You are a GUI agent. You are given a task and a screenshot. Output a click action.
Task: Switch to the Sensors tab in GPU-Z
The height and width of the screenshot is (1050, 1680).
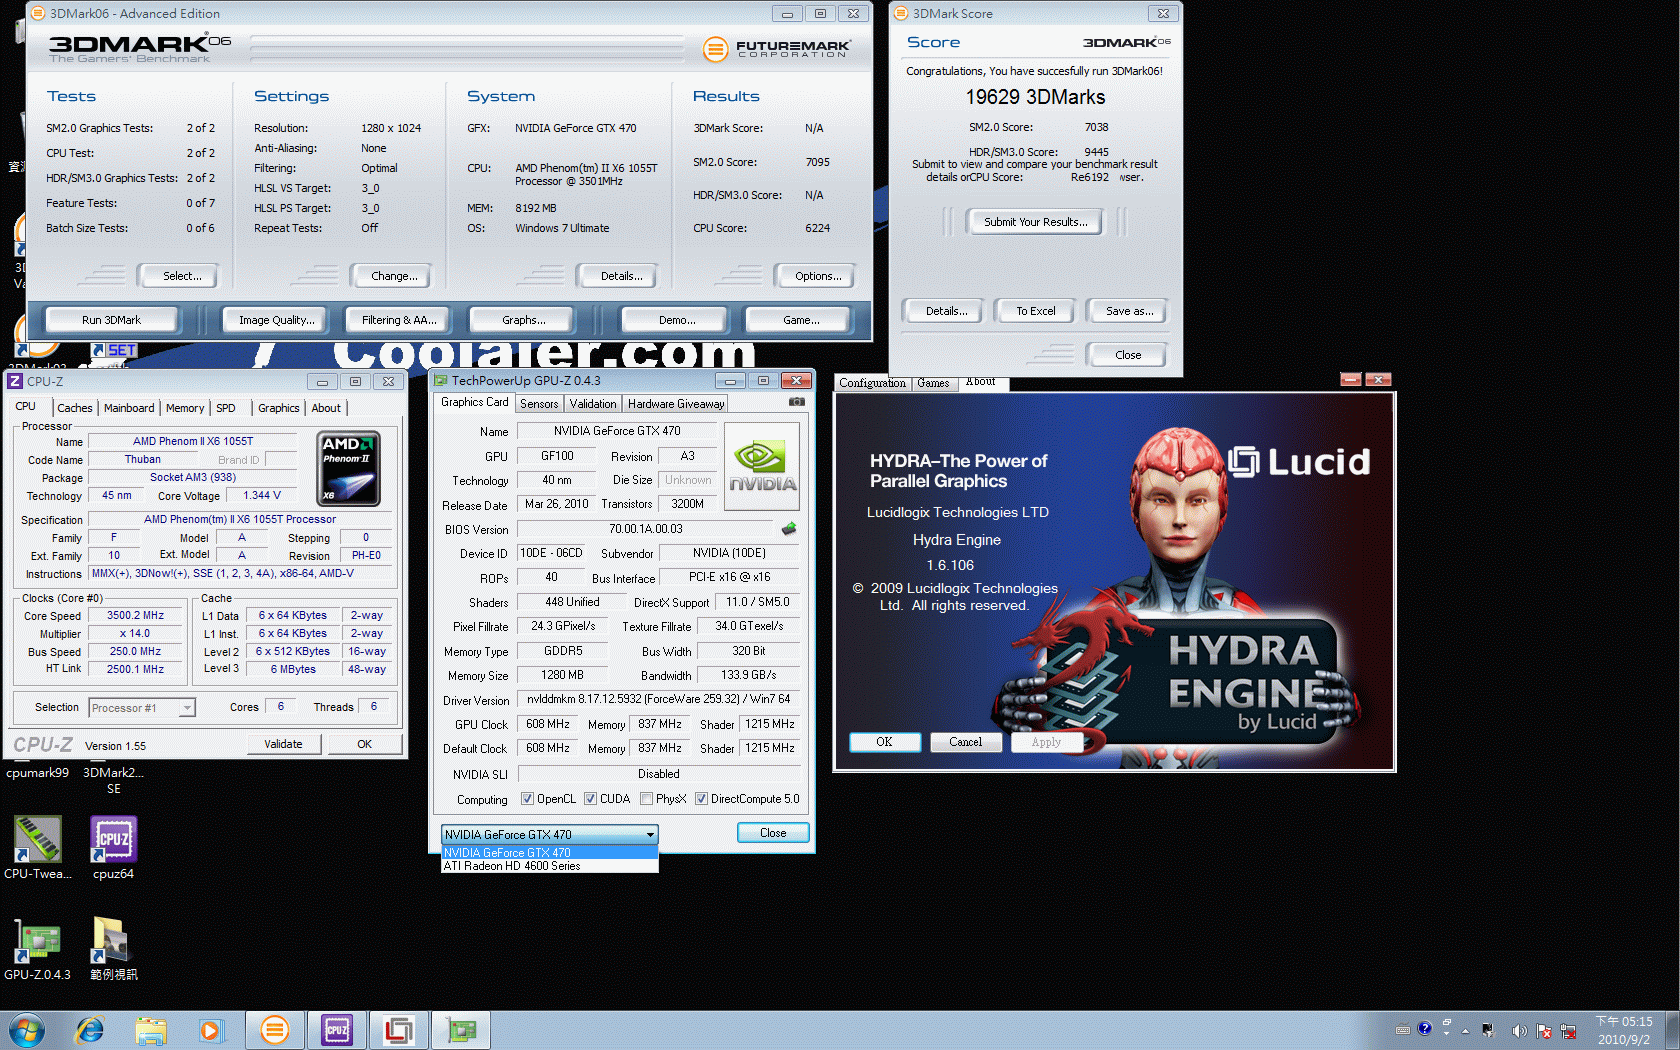(539, 404)
